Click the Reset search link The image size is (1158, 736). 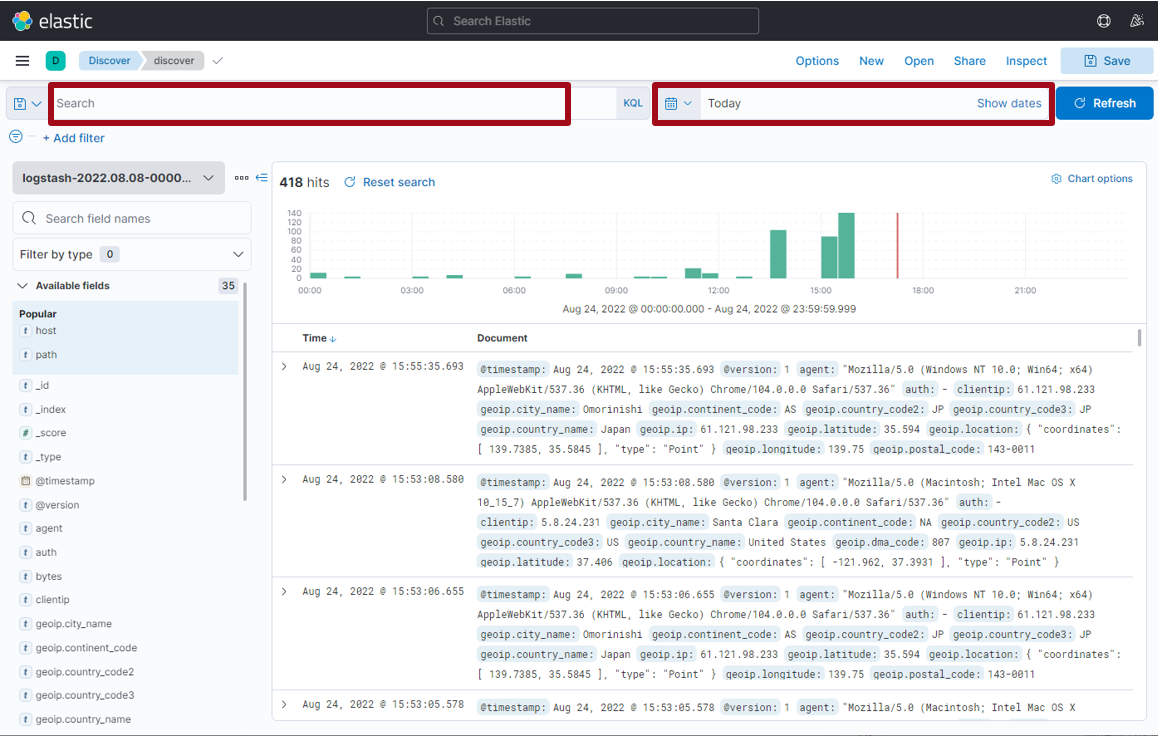(x=390, y=182)
